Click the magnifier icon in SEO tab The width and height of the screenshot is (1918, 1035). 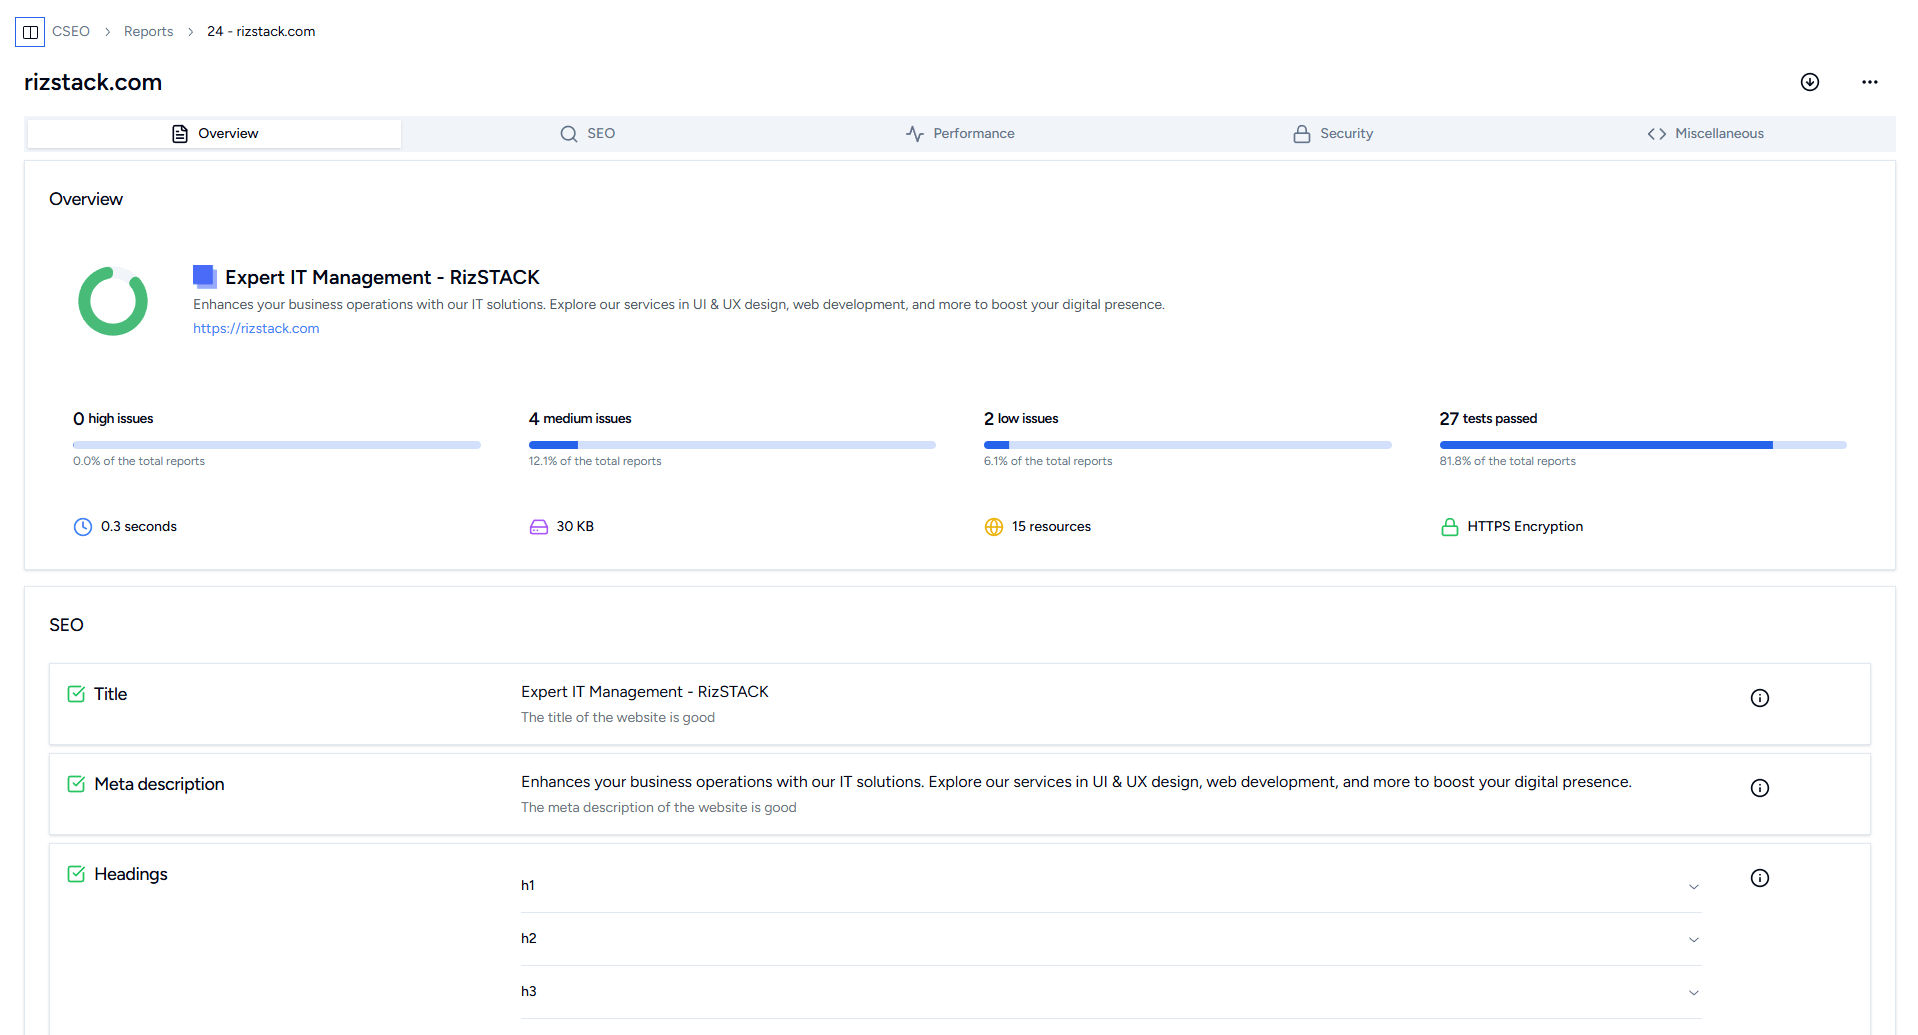(x=568, y=134)
